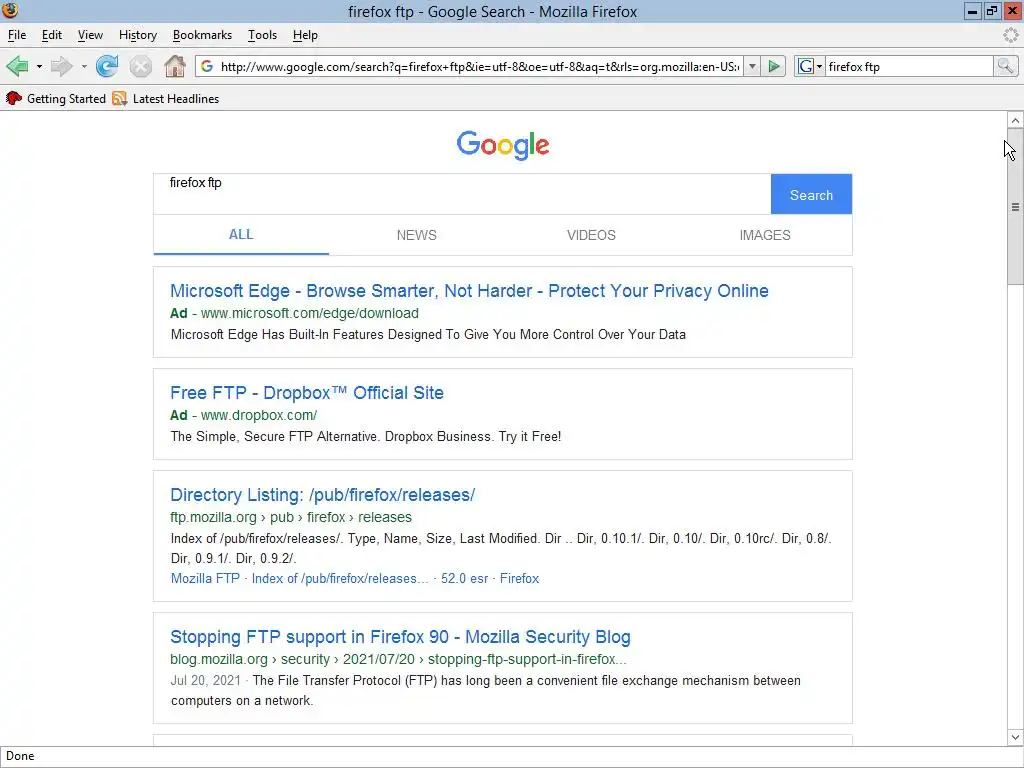The height and width of the screenshot is (768, 1024).
Task: Click the Latest Headlines bookmark label
Action: [176, 99]
